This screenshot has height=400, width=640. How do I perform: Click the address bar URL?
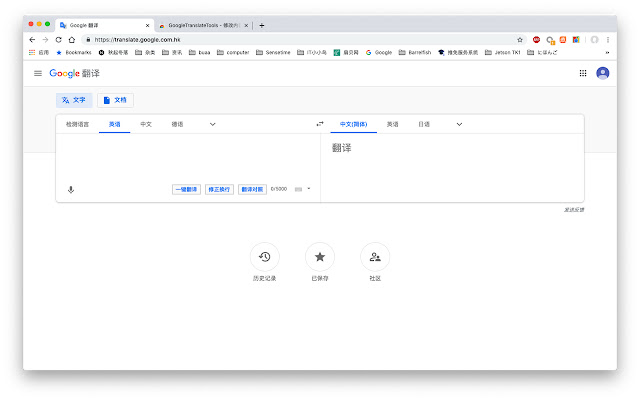138,40
